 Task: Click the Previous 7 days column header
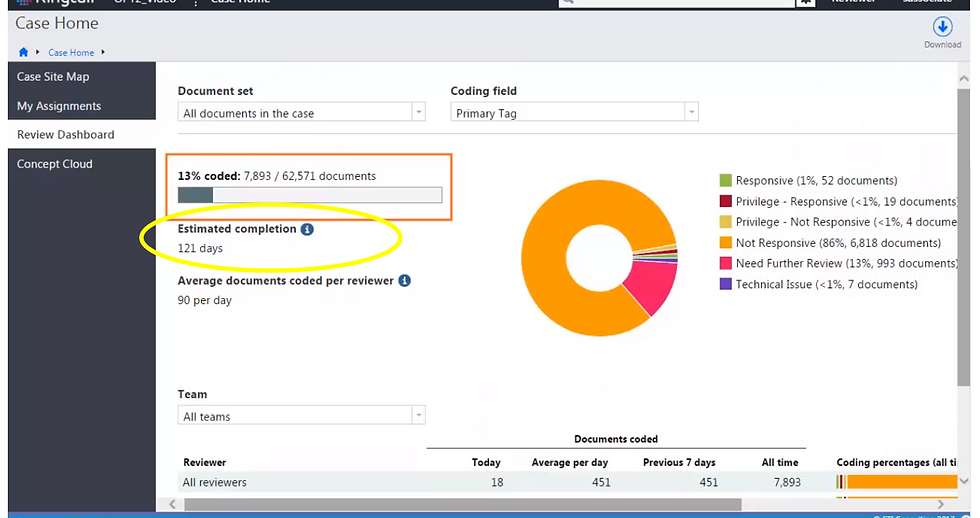(x=679, y=462)
